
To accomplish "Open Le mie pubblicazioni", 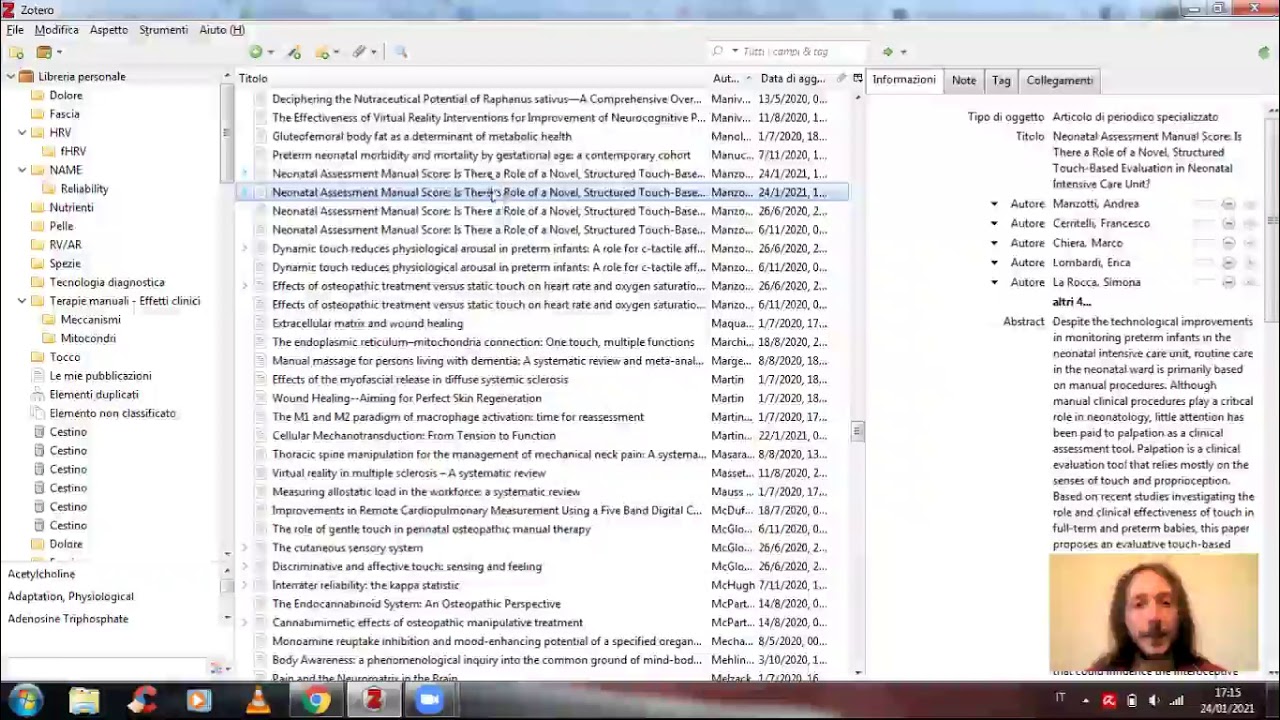I will pyautogui.click(x=100, y=376).
